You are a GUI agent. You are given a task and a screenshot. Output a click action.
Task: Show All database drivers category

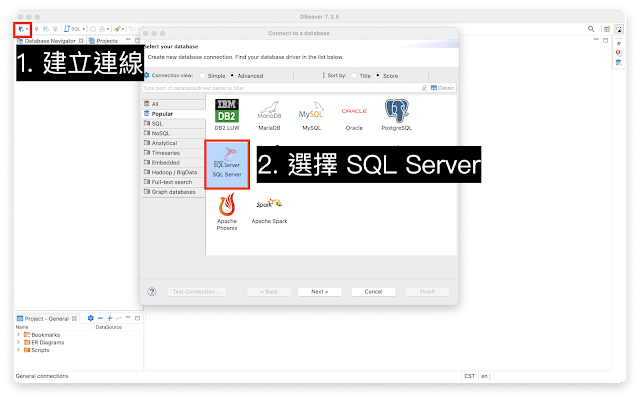(x=174, y=104)
